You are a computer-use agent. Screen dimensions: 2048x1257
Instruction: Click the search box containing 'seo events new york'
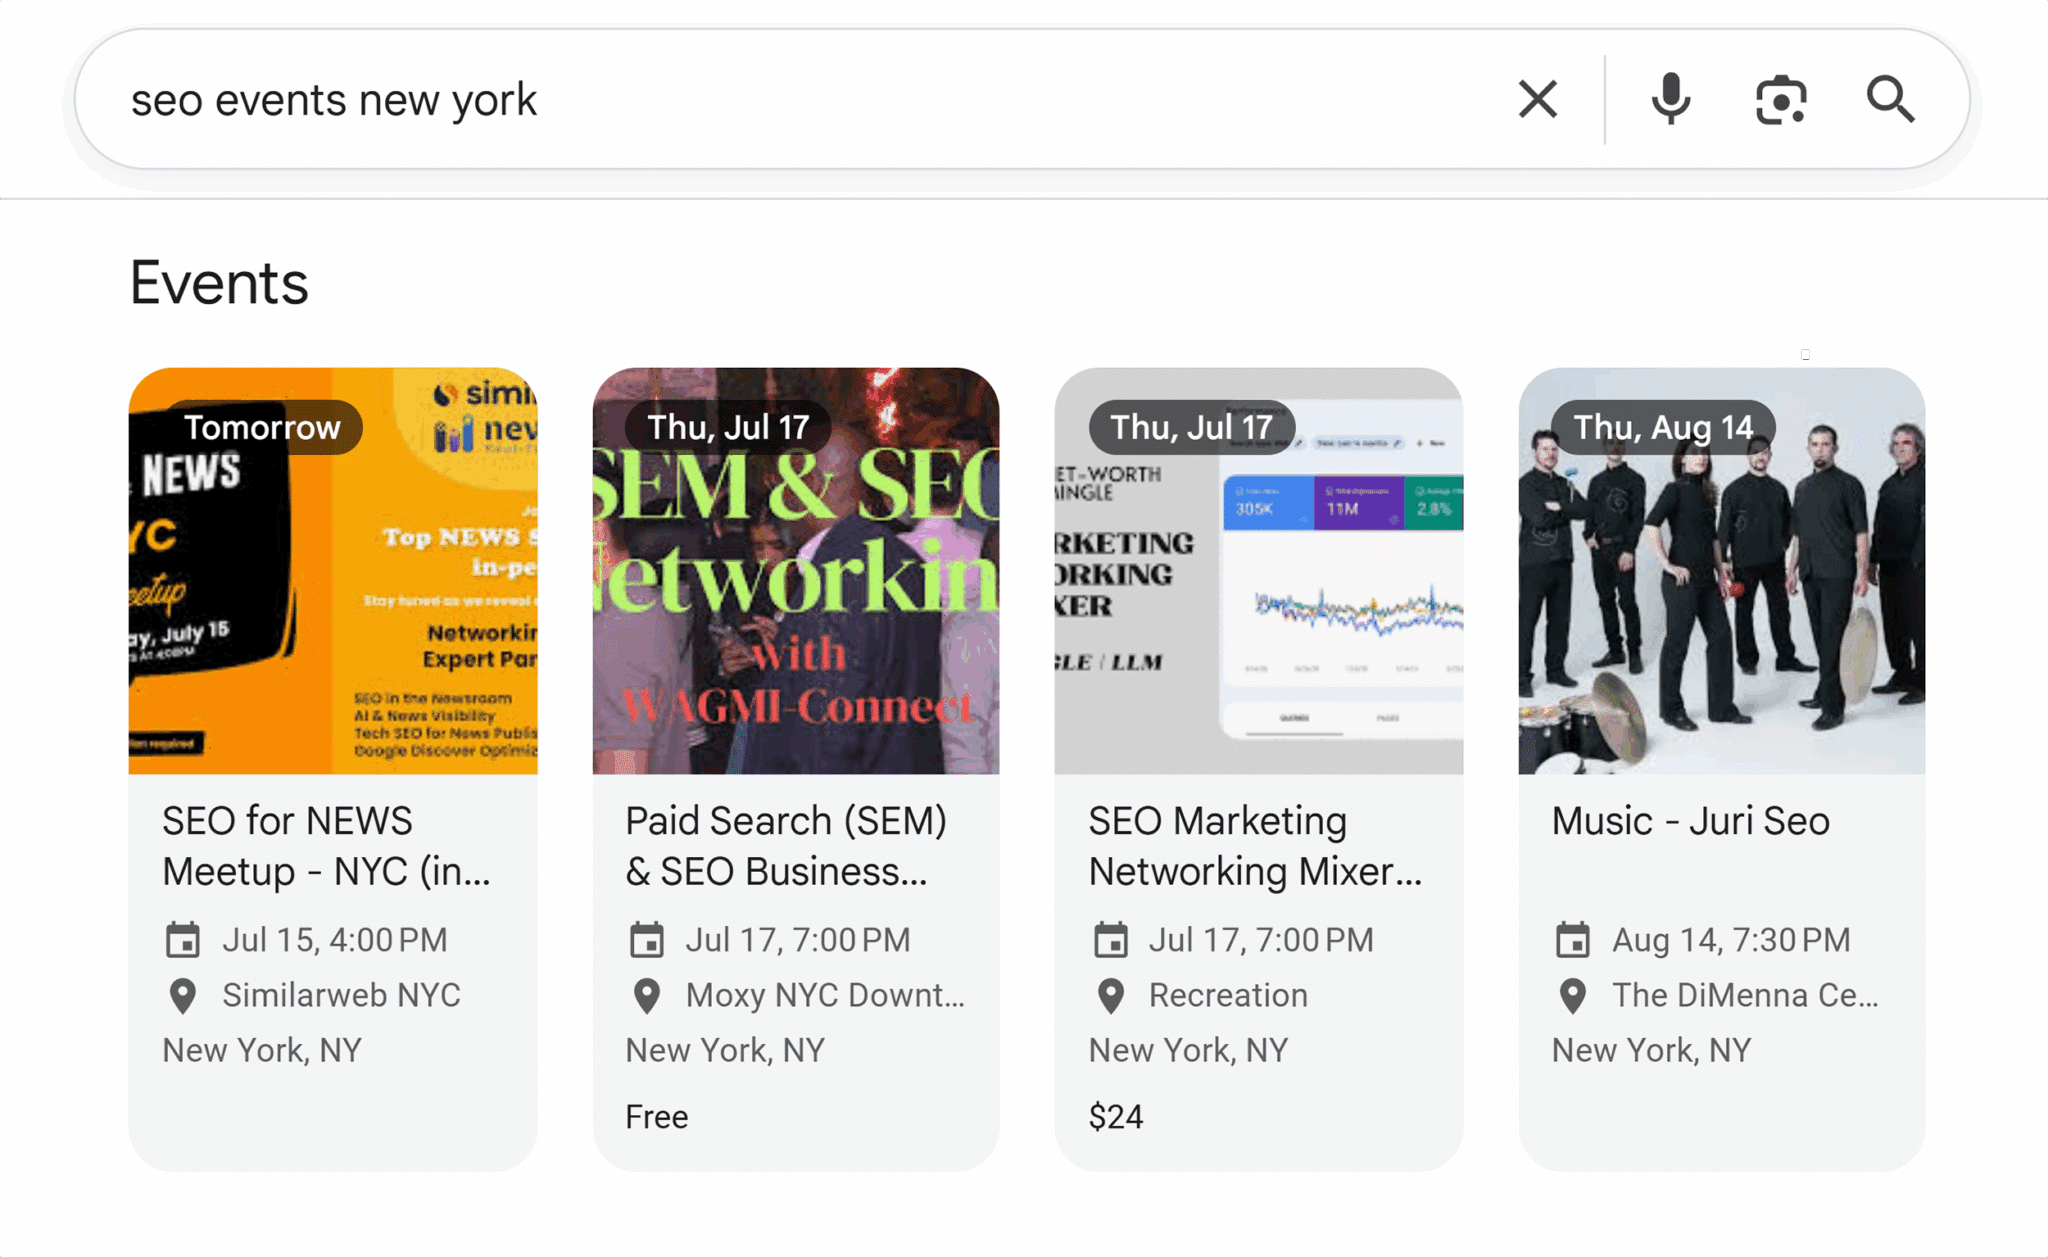(1021, 99)
